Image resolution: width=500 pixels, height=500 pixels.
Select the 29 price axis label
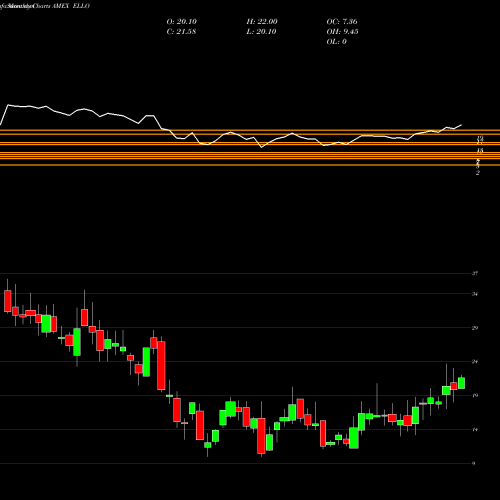[475, 328]
